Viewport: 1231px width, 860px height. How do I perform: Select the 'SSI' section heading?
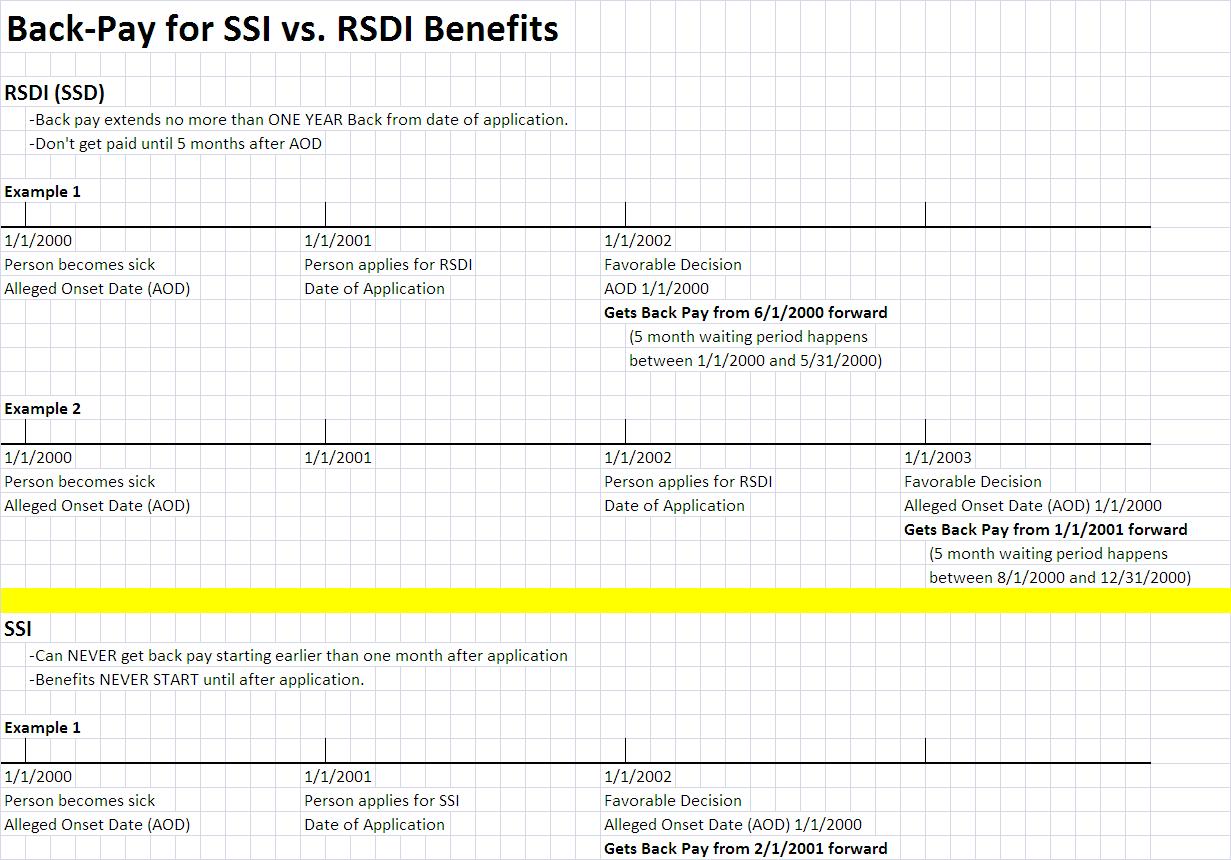(x=20, y=629)
